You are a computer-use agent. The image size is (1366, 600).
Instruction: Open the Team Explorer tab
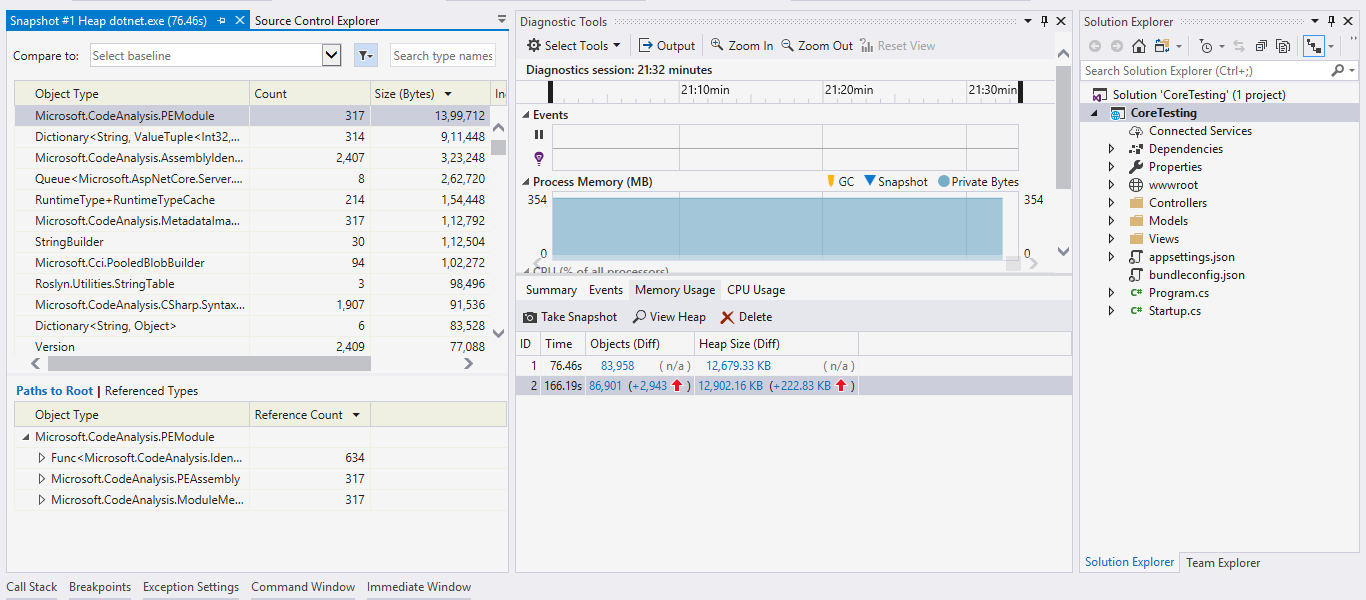pyautogui.click(x=1223, y=563)
